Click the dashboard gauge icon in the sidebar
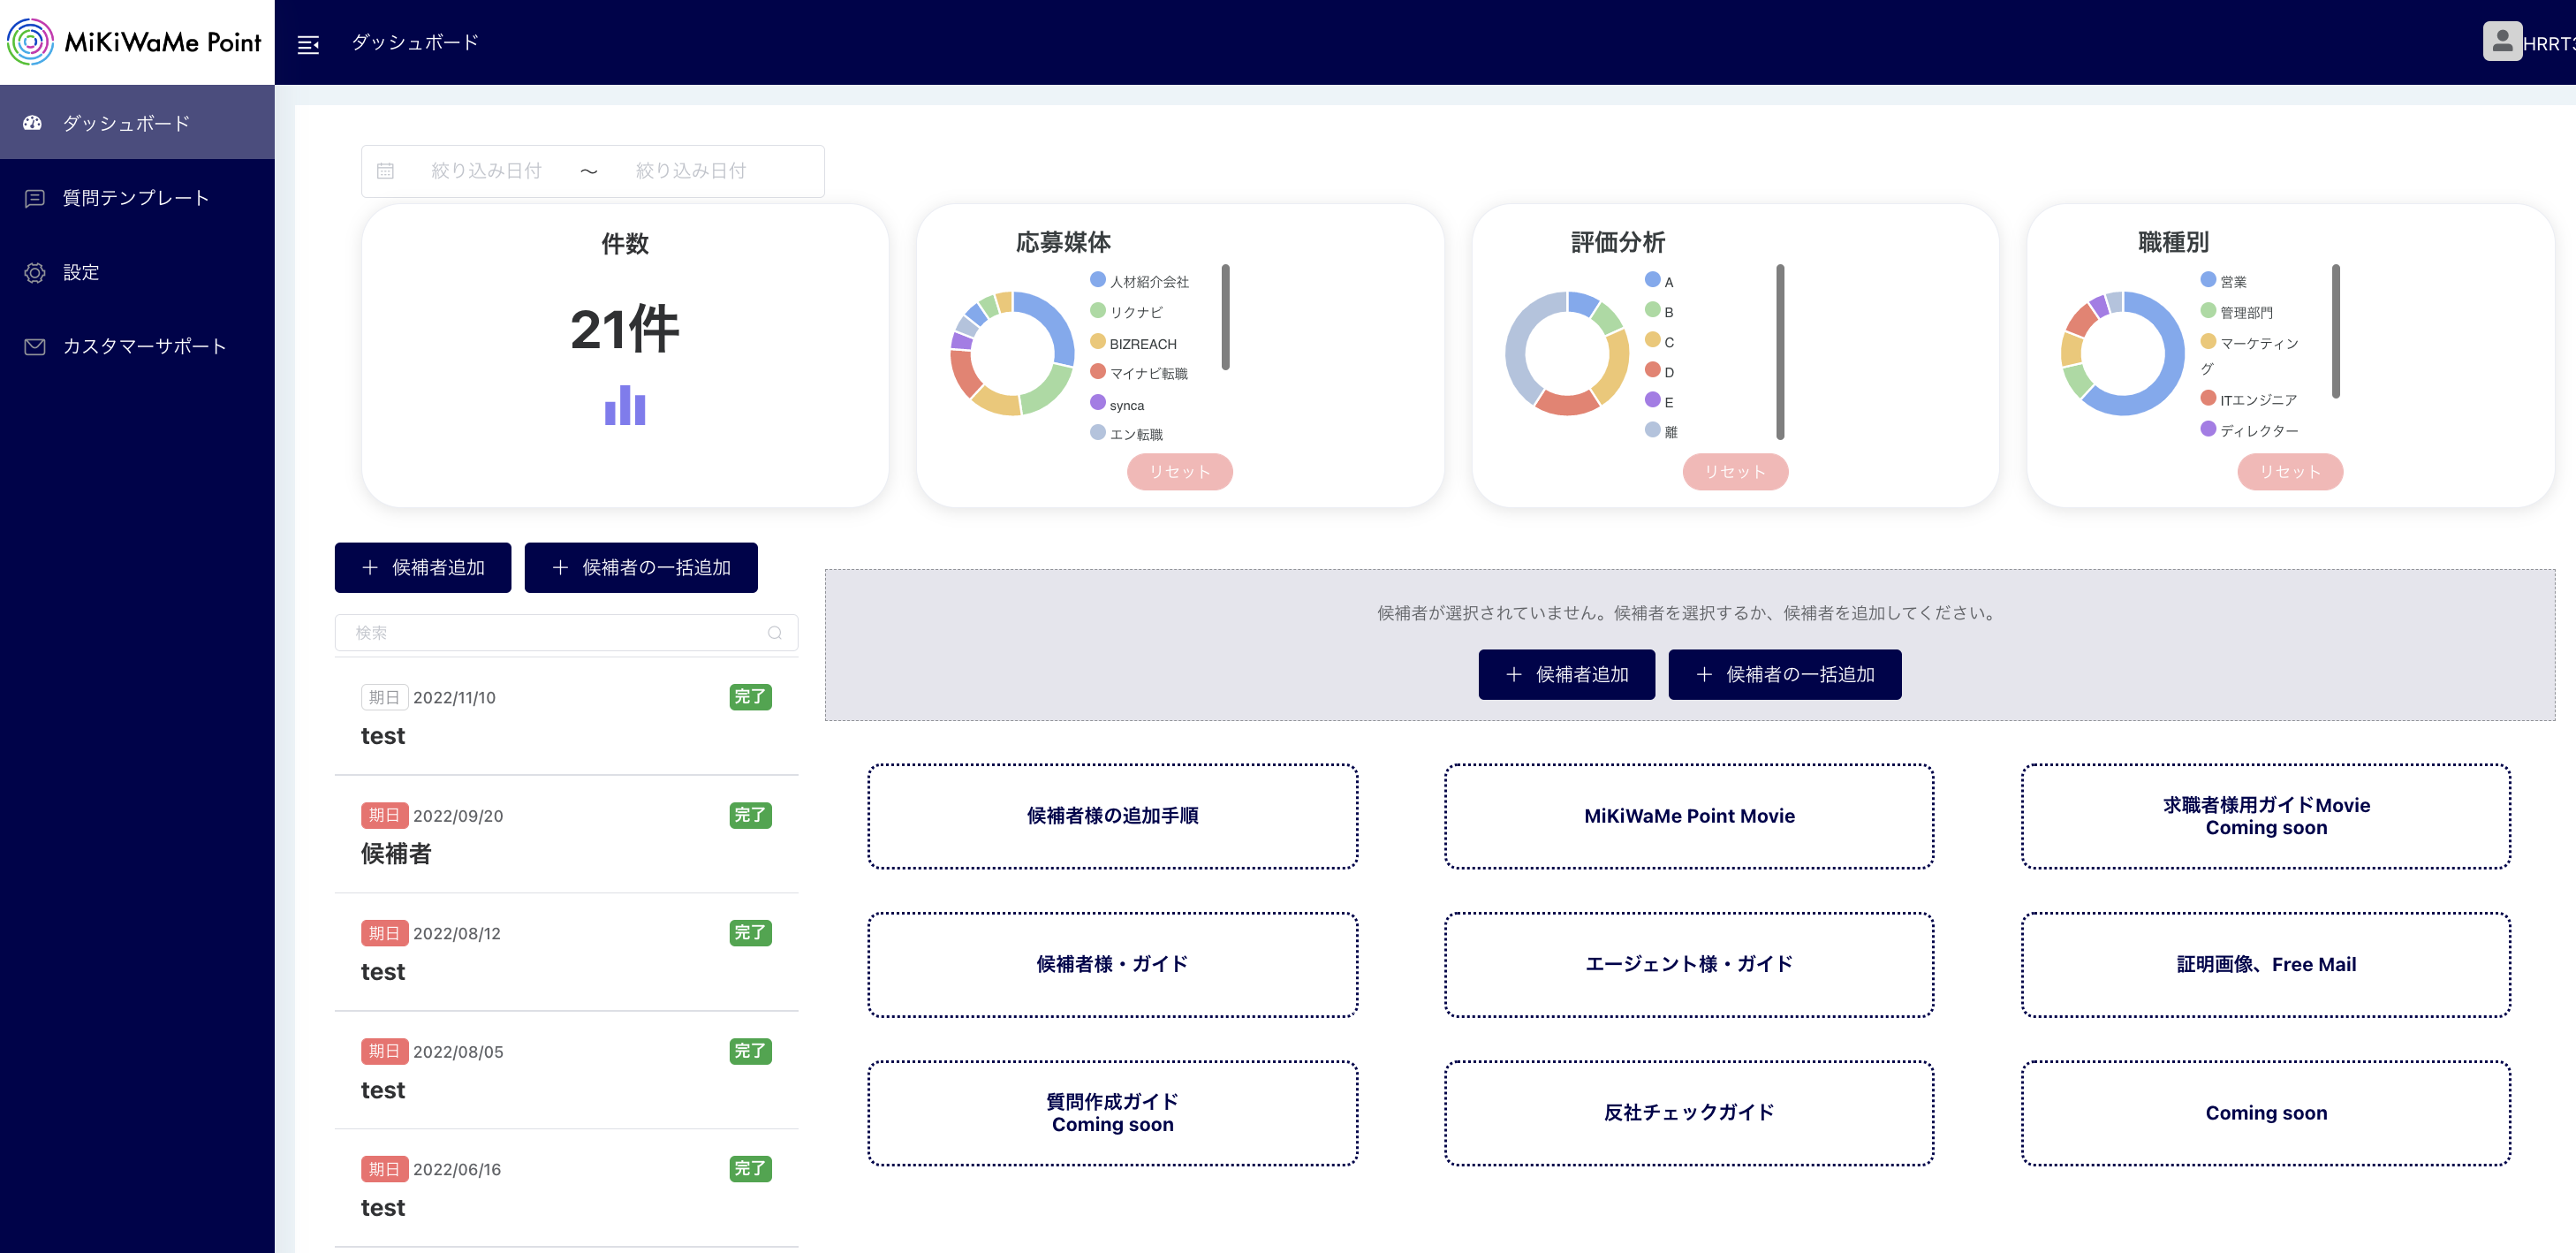Image resolution: width=2576 pixels, height=1253 pixels. (33, 122)
